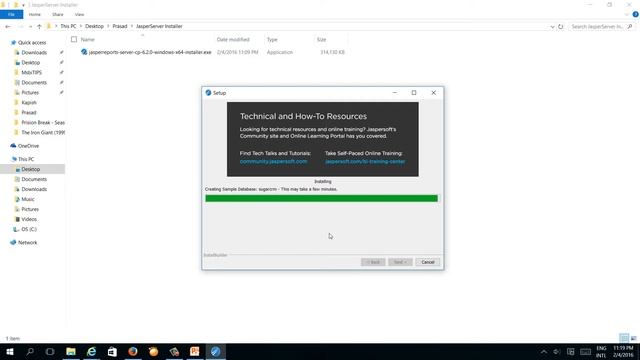Image resolution: width=640 pixels, height=360 pixels.
Task: Open the community.jaspersoft.com link in Setup
Action: click(273, 162)
